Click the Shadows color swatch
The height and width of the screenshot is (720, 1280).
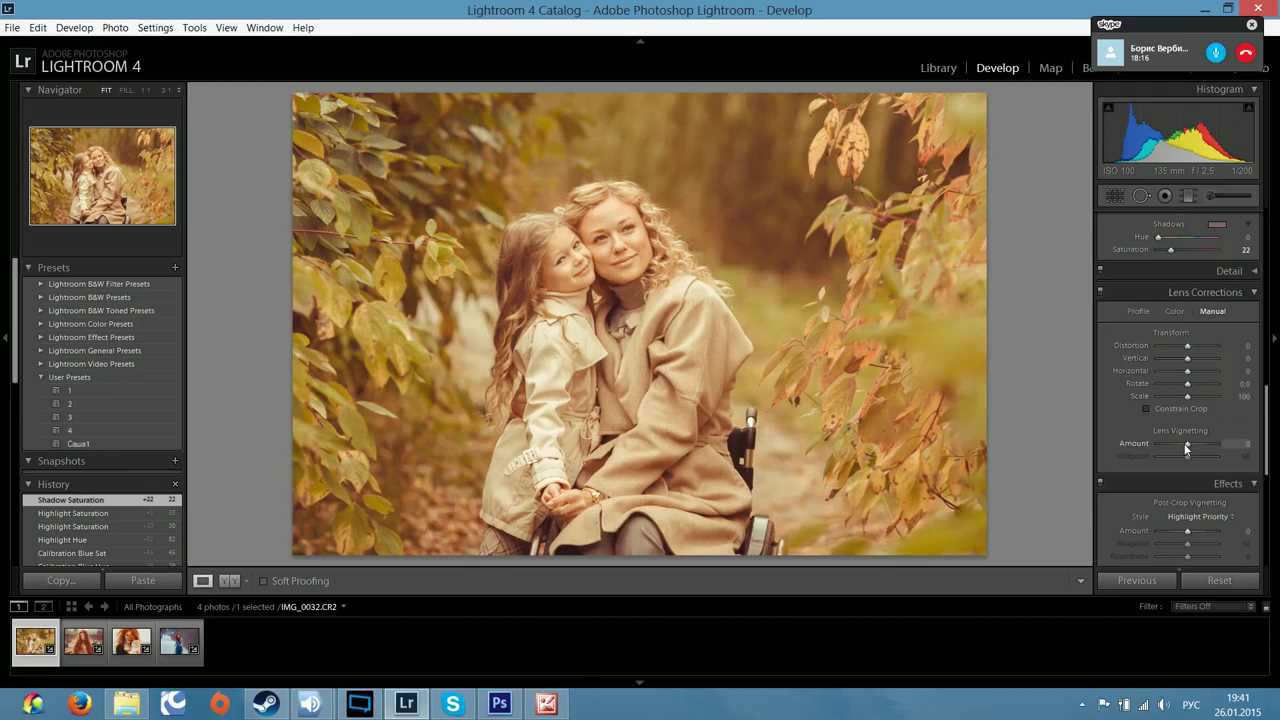[1217, 224]
